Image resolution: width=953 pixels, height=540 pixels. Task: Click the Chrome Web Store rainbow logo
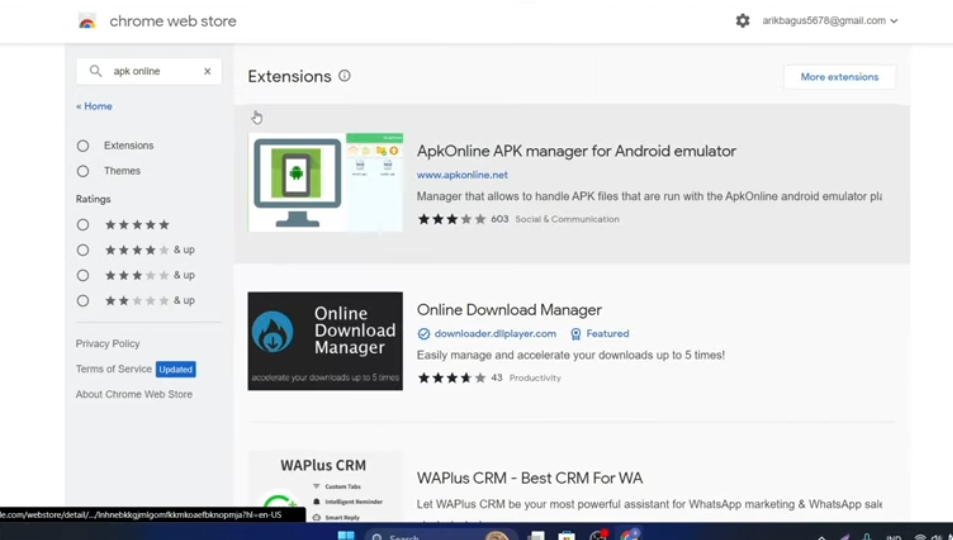[x=87, y=21]
